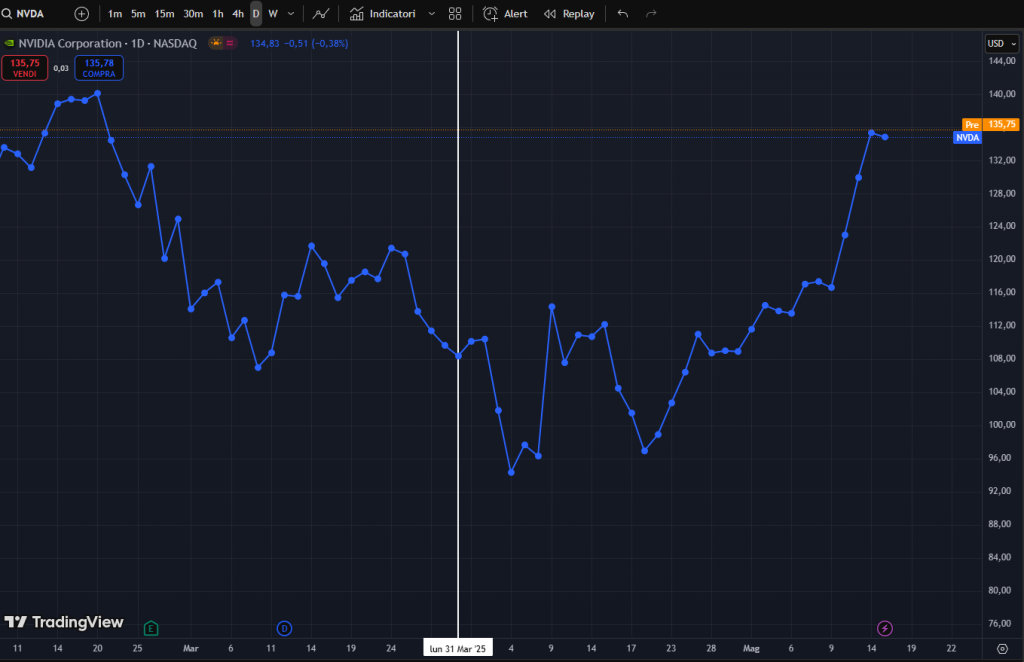Click the pre-market session sun icon
1024x662 pixels.
tap(216, 43)
